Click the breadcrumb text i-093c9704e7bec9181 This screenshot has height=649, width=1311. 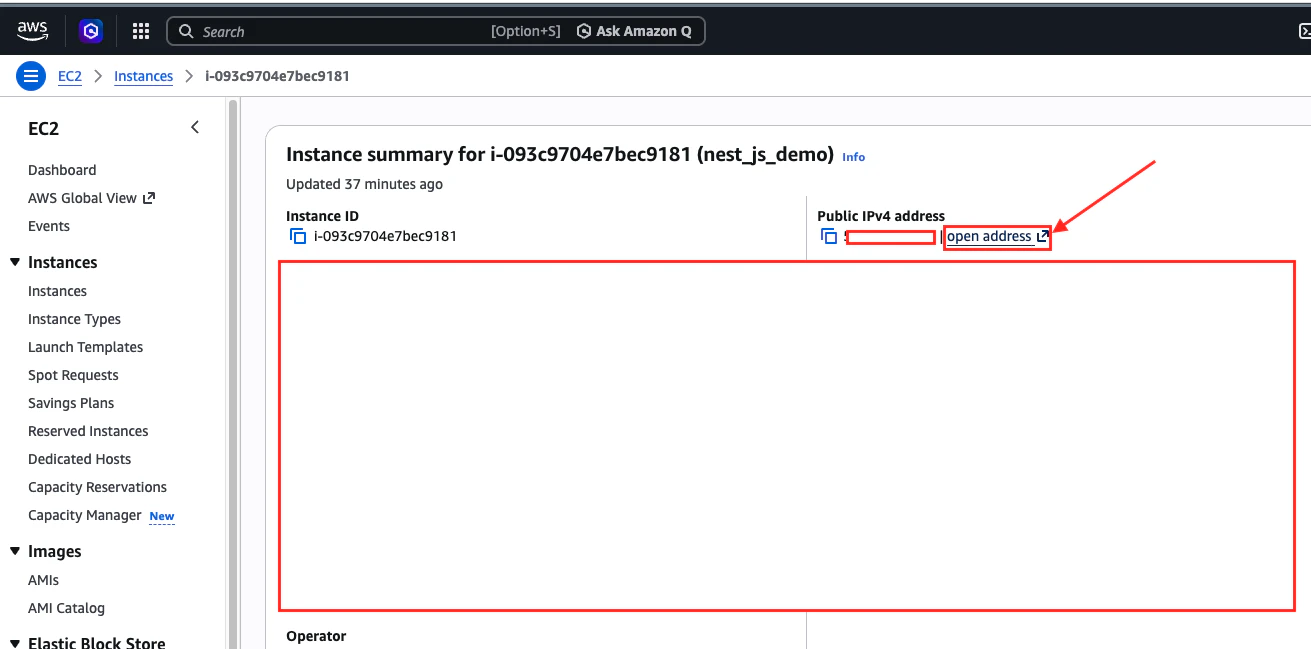tap(277, 76)
